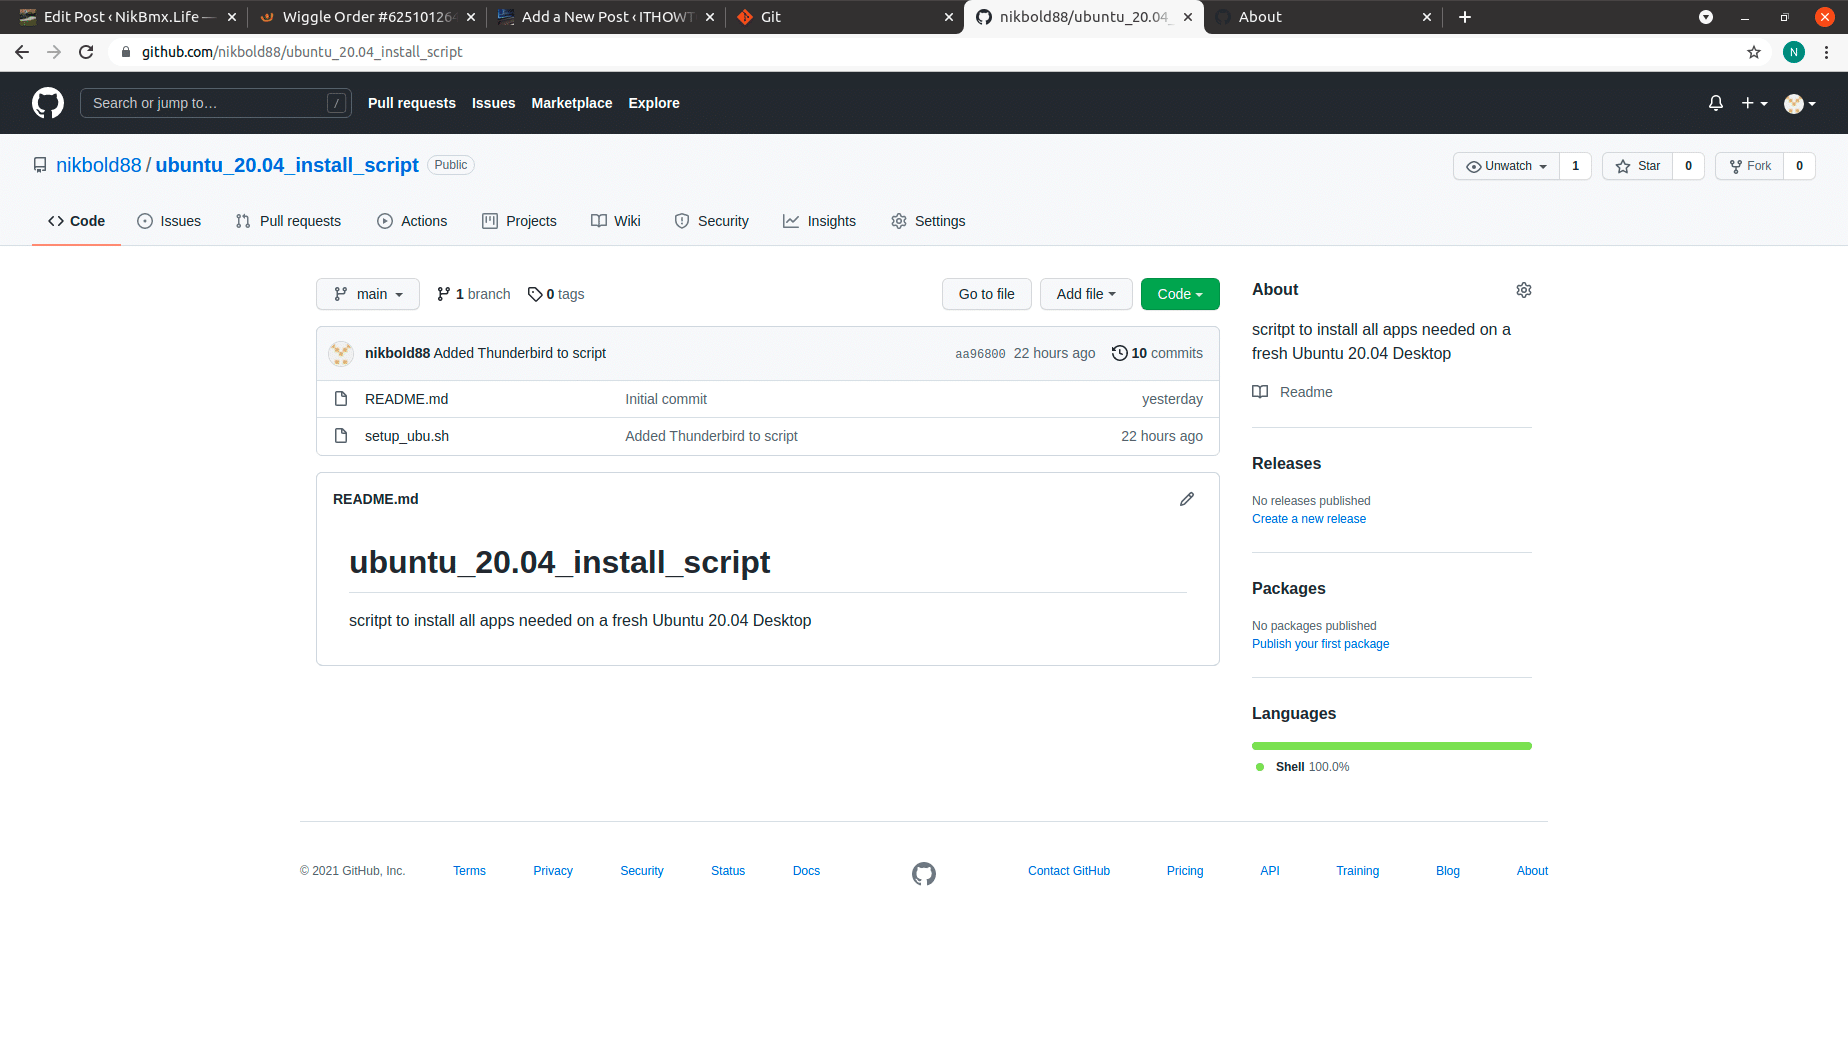
Task: Switch to the Git browser tab
Action: pyautogui.click(x=845, y=17)
